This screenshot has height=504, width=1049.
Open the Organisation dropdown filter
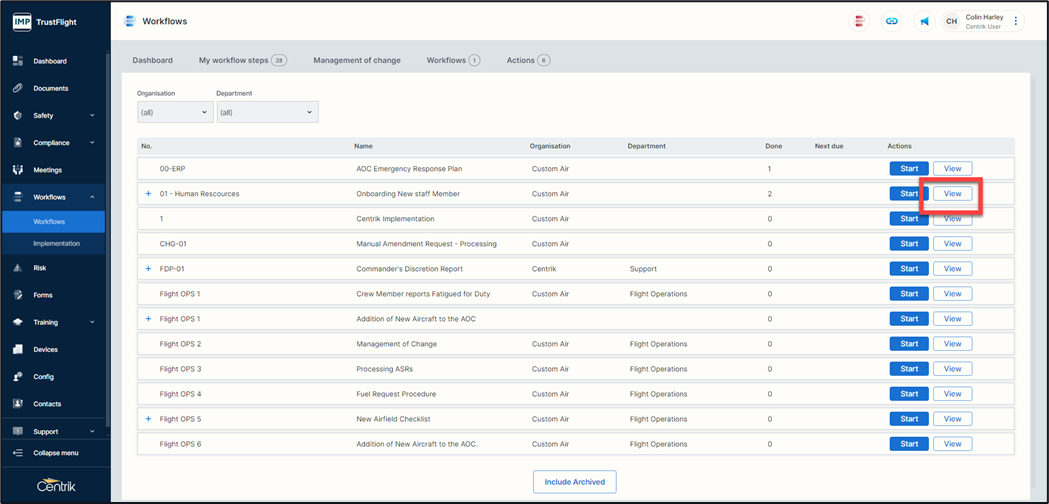click(x=175, y=112)
